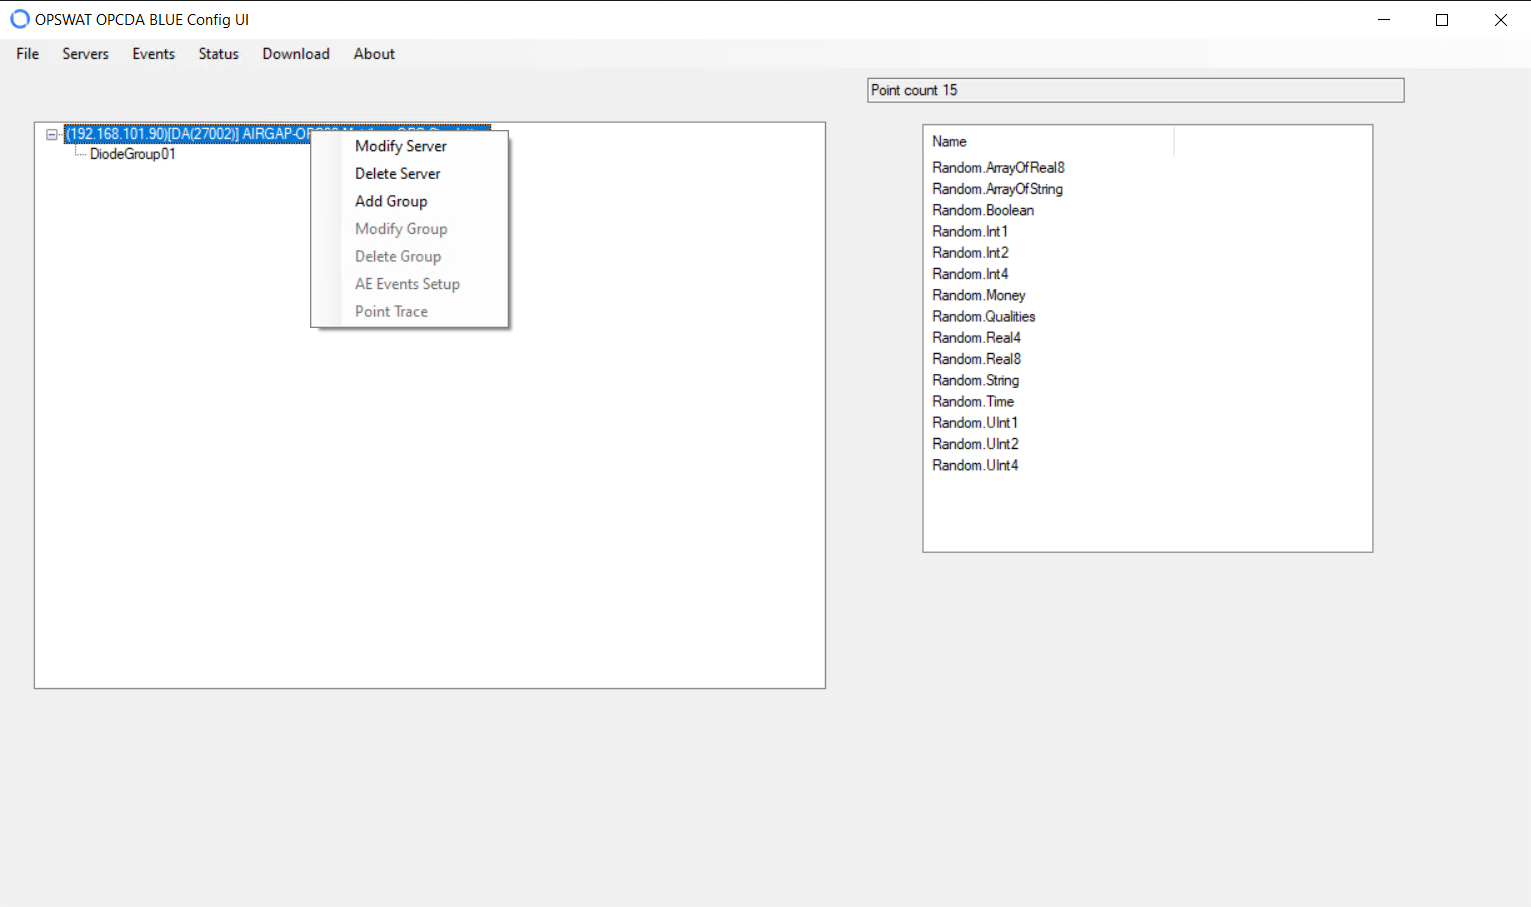Open the Status menu
This screenshot has height=907, width=1531.
click(218, 54)
